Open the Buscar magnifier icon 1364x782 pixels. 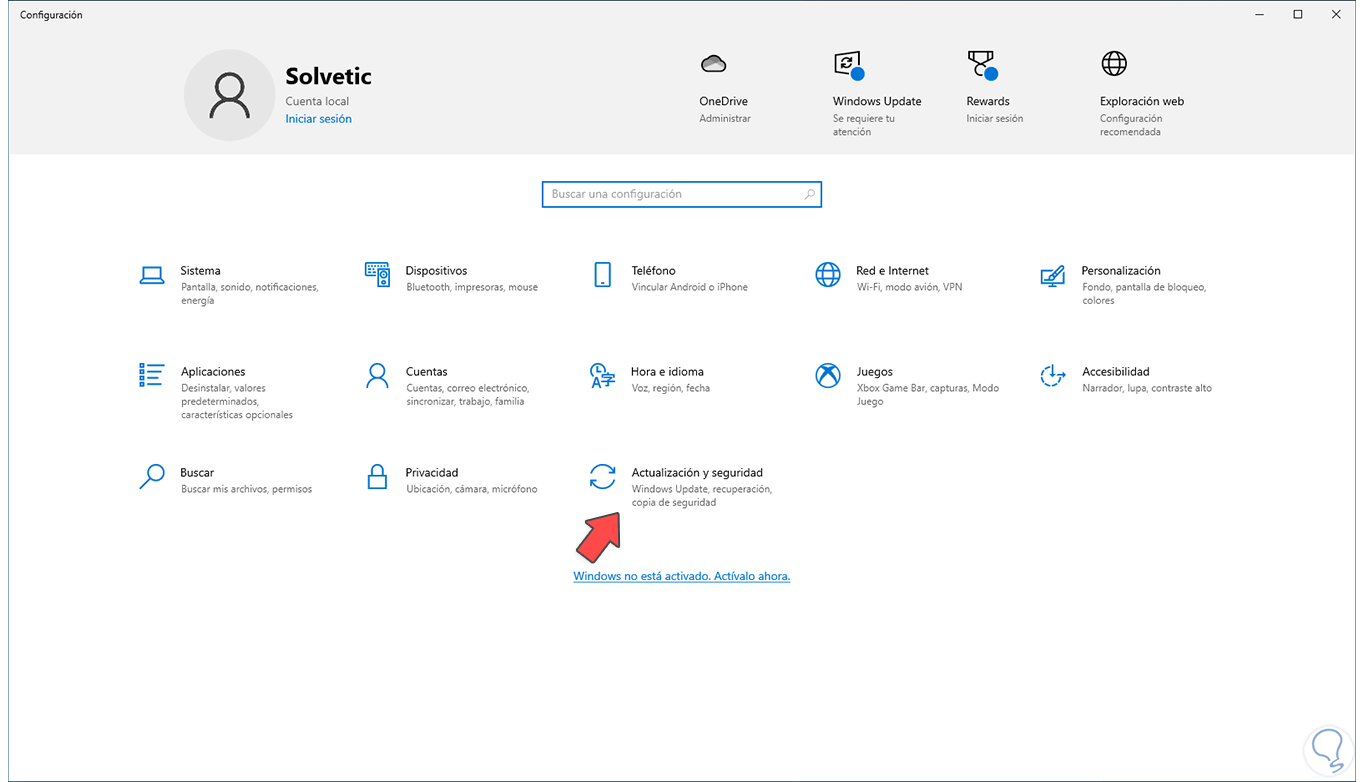pyautogui.click(x=152, y=477)
